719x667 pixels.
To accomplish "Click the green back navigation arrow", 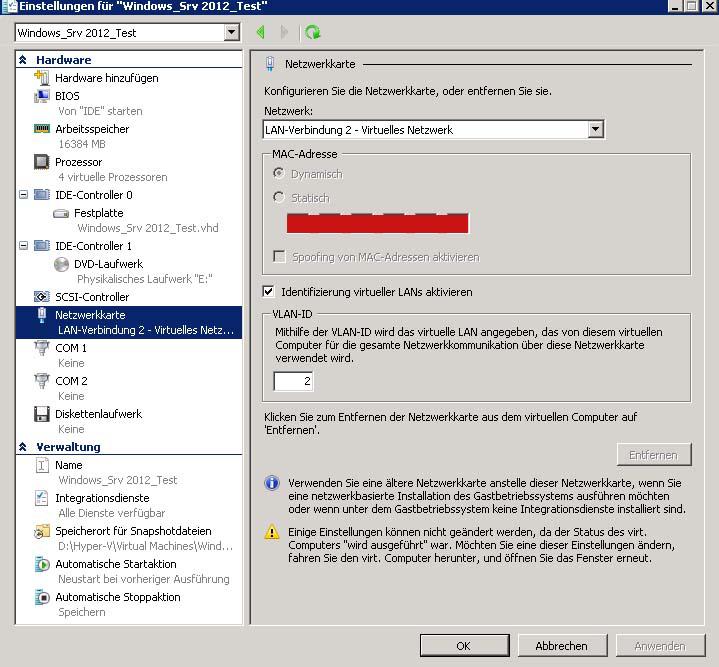I will coord(260,32).
